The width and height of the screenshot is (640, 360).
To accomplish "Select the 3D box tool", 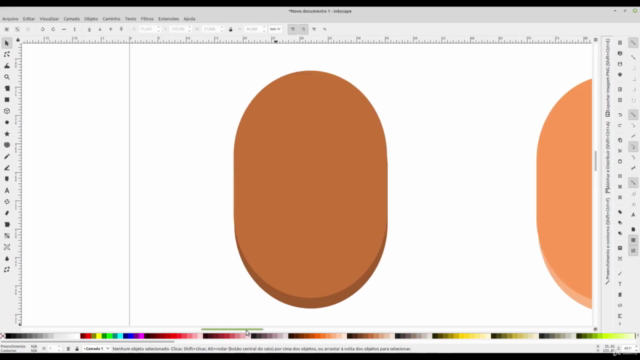I will pos(7,111).
